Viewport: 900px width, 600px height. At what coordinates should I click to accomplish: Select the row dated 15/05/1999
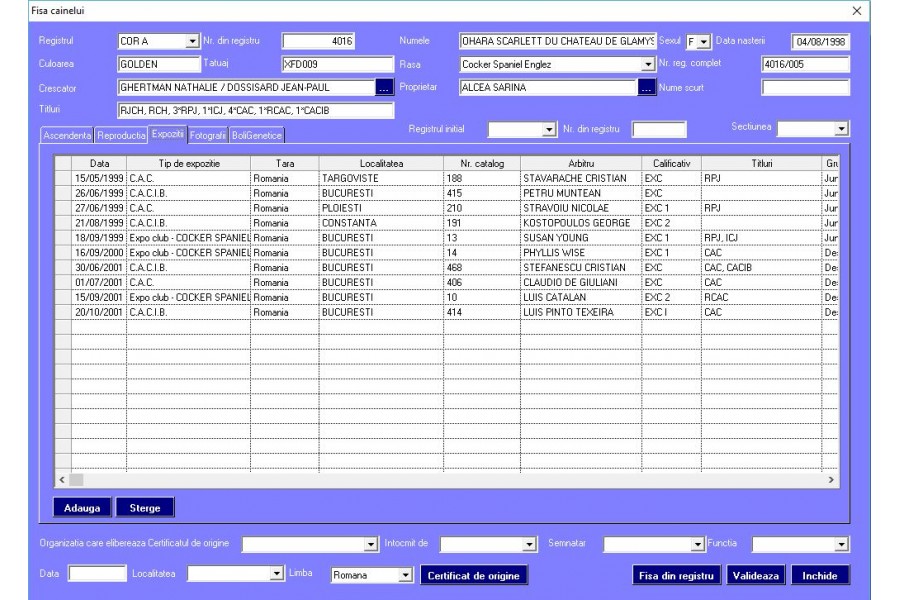[447, 179]
